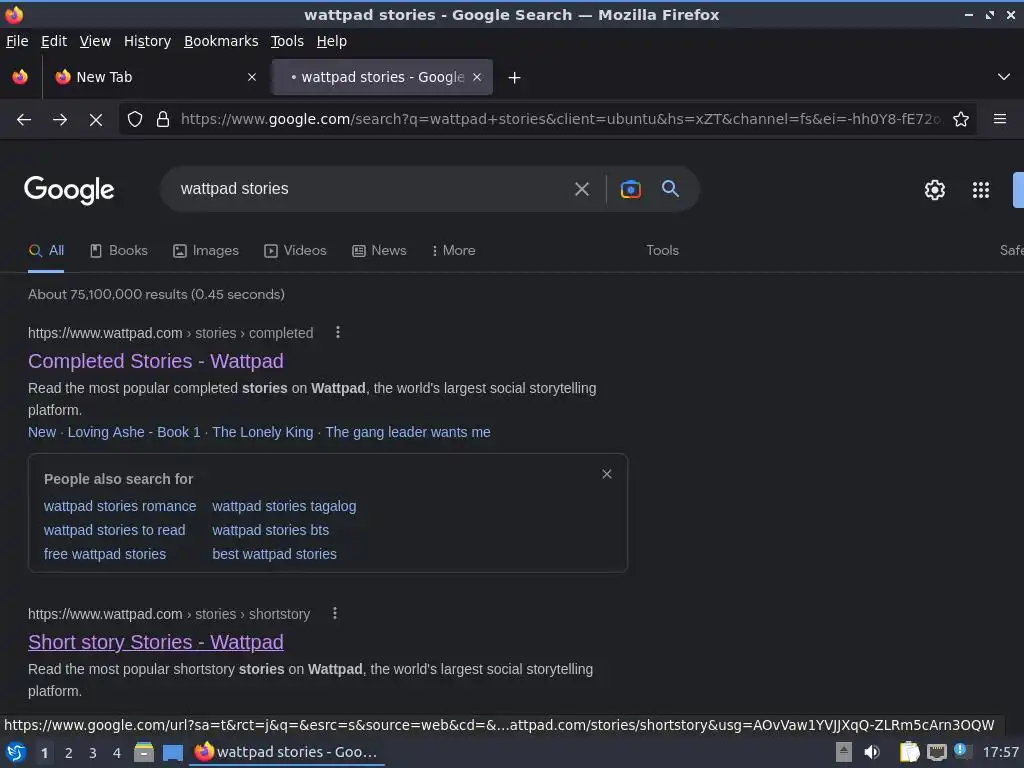Open options for Short story result
This screenshot has height=768, width=1024.
coord(335,613)
